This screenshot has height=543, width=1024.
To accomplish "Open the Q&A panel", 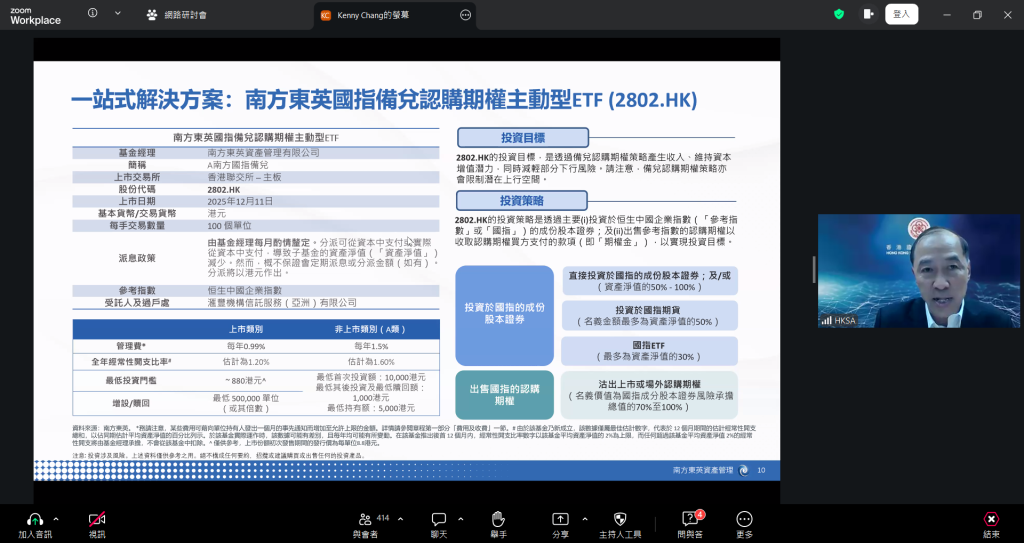I will (x=691, y=519).
